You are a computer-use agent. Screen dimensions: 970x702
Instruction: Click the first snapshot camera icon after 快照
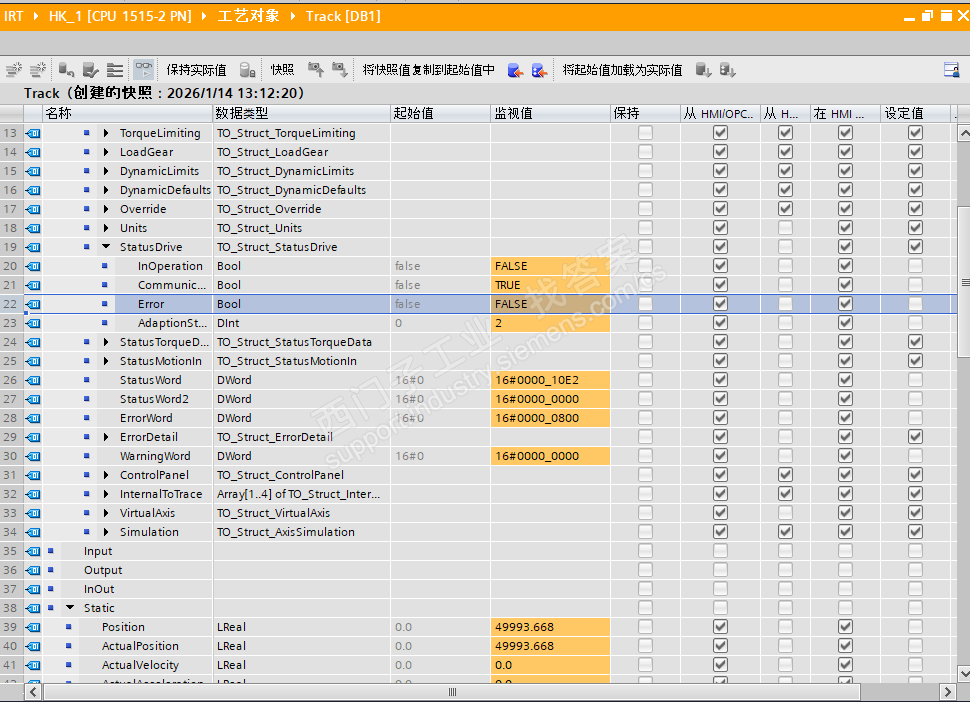coord(315,70)
